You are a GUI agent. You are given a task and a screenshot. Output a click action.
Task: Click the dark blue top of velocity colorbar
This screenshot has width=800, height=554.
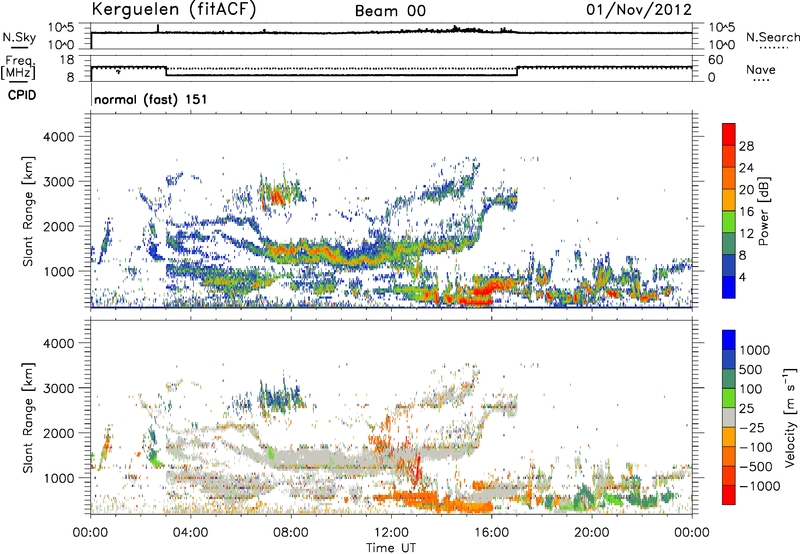point(729,340)
